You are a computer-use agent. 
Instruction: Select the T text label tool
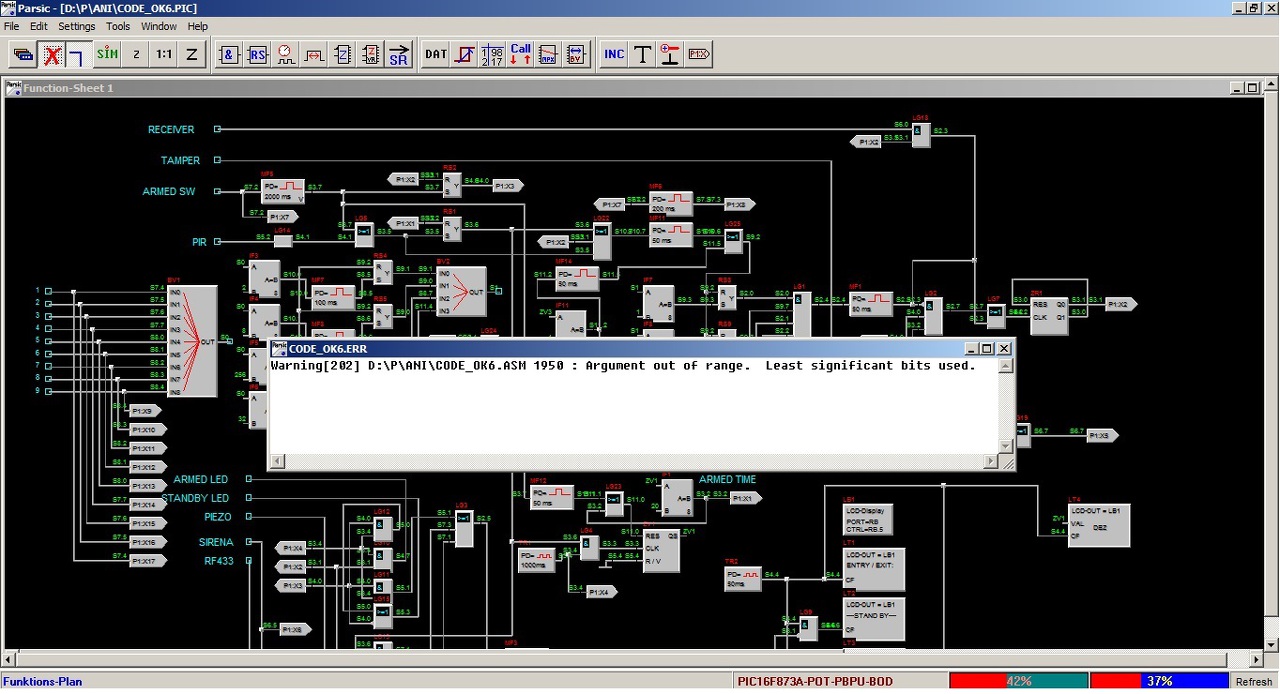642,54
